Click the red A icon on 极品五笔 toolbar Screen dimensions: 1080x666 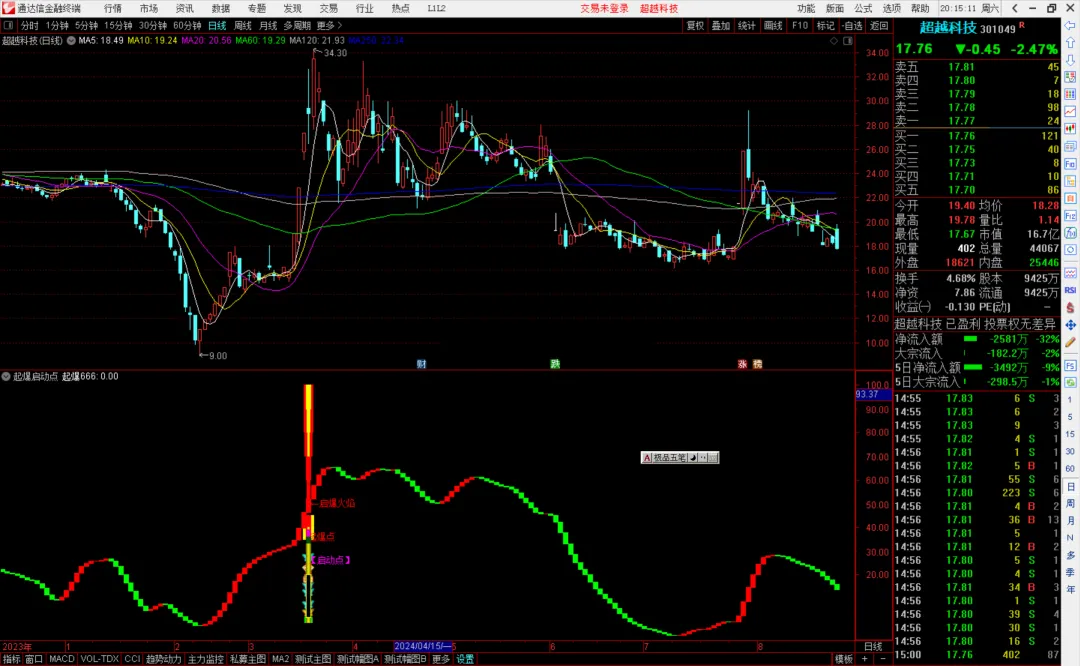[x=647, y=457]
